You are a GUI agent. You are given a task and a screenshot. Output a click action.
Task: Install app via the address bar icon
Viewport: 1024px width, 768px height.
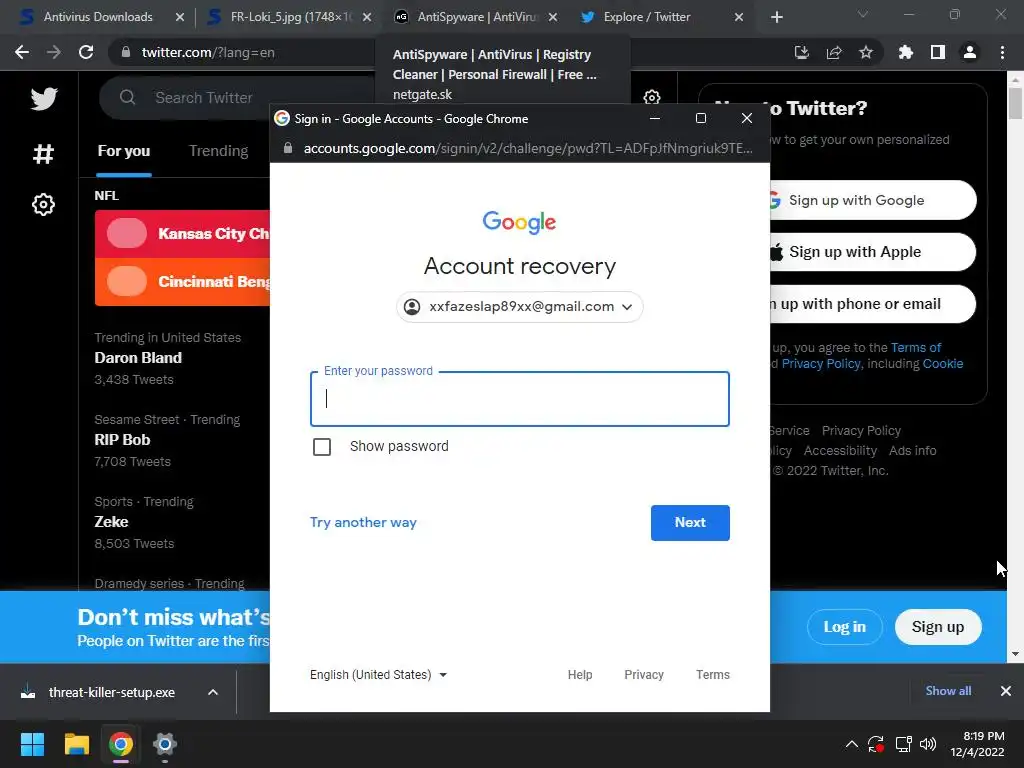point(801,52)
